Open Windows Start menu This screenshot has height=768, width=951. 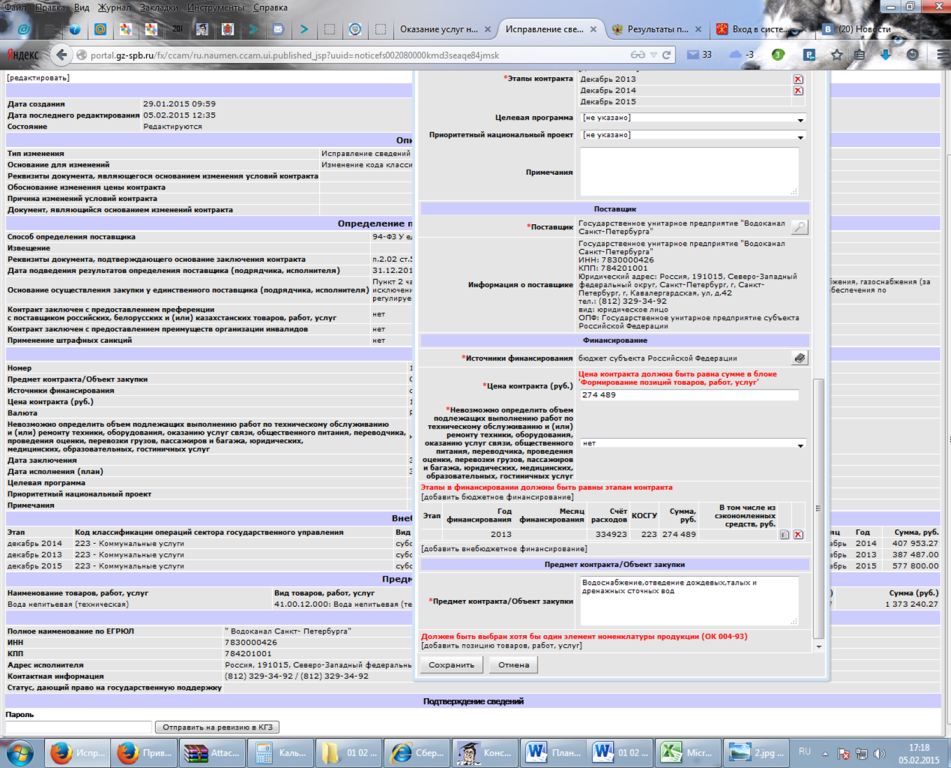point(21,754)
